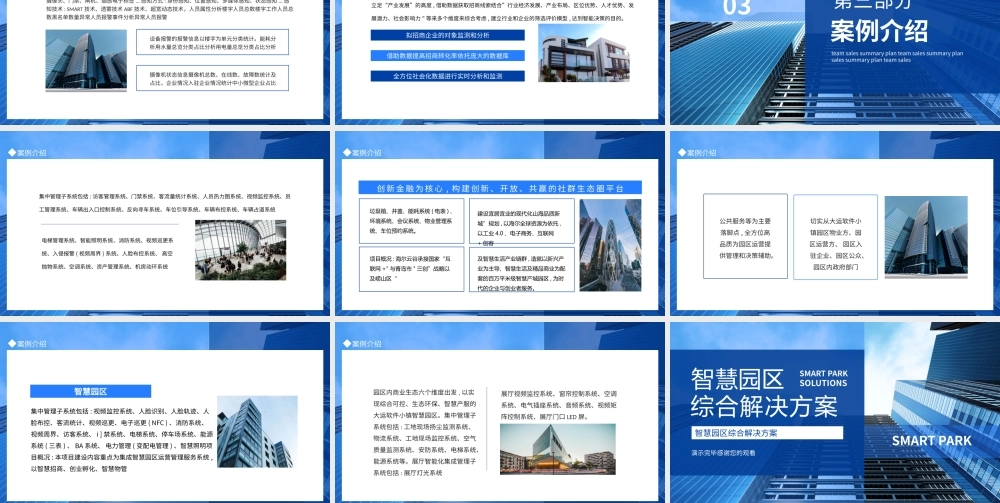Click 'SMART PARK SOLUTIONS' text on closing slide
Viewport: 1000px width, 503px height.
point(823,378)
